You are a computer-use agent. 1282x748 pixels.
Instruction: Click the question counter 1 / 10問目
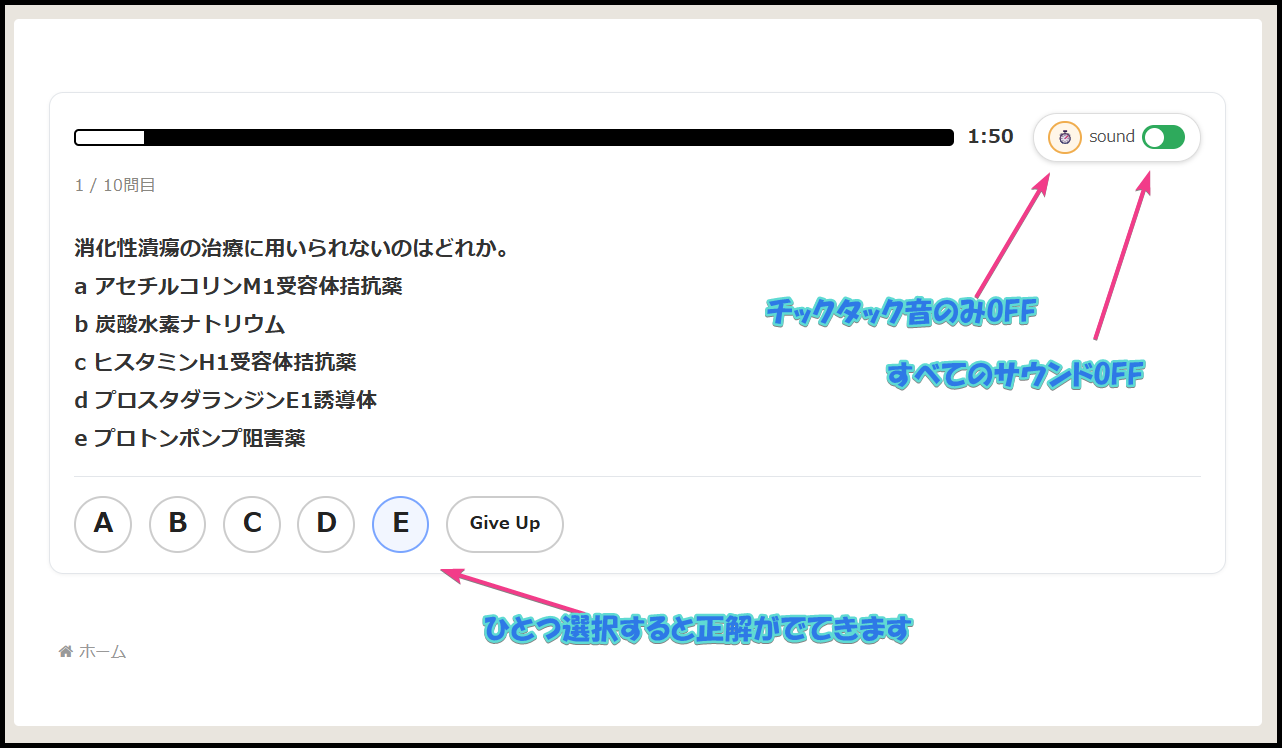pos(115,185)
